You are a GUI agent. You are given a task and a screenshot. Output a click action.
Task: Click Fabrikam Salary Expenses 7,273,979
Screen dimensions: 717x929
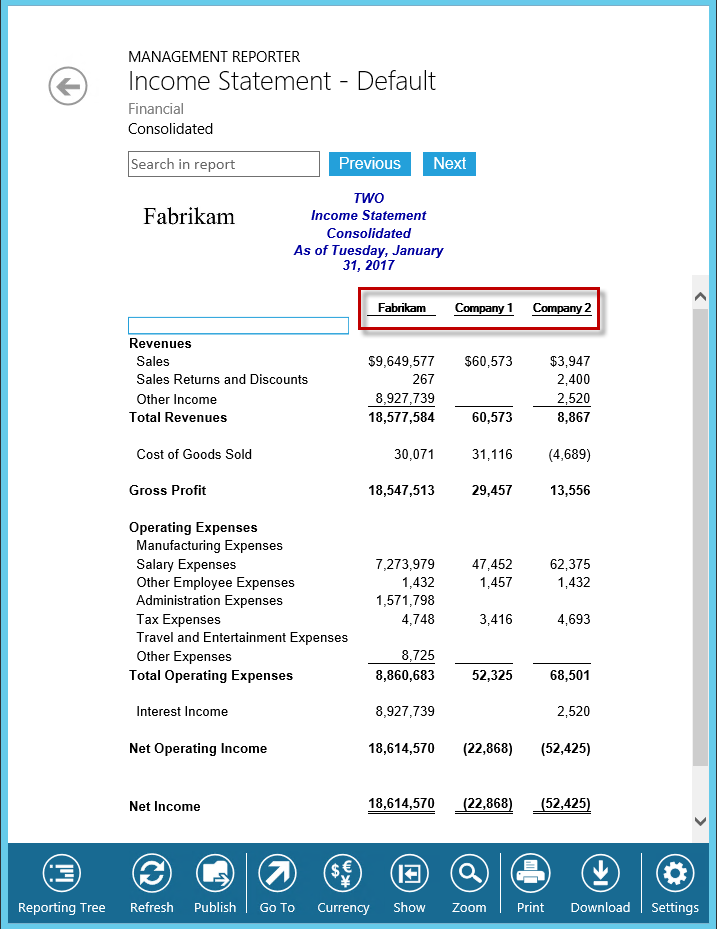click(x=405, y=564)
